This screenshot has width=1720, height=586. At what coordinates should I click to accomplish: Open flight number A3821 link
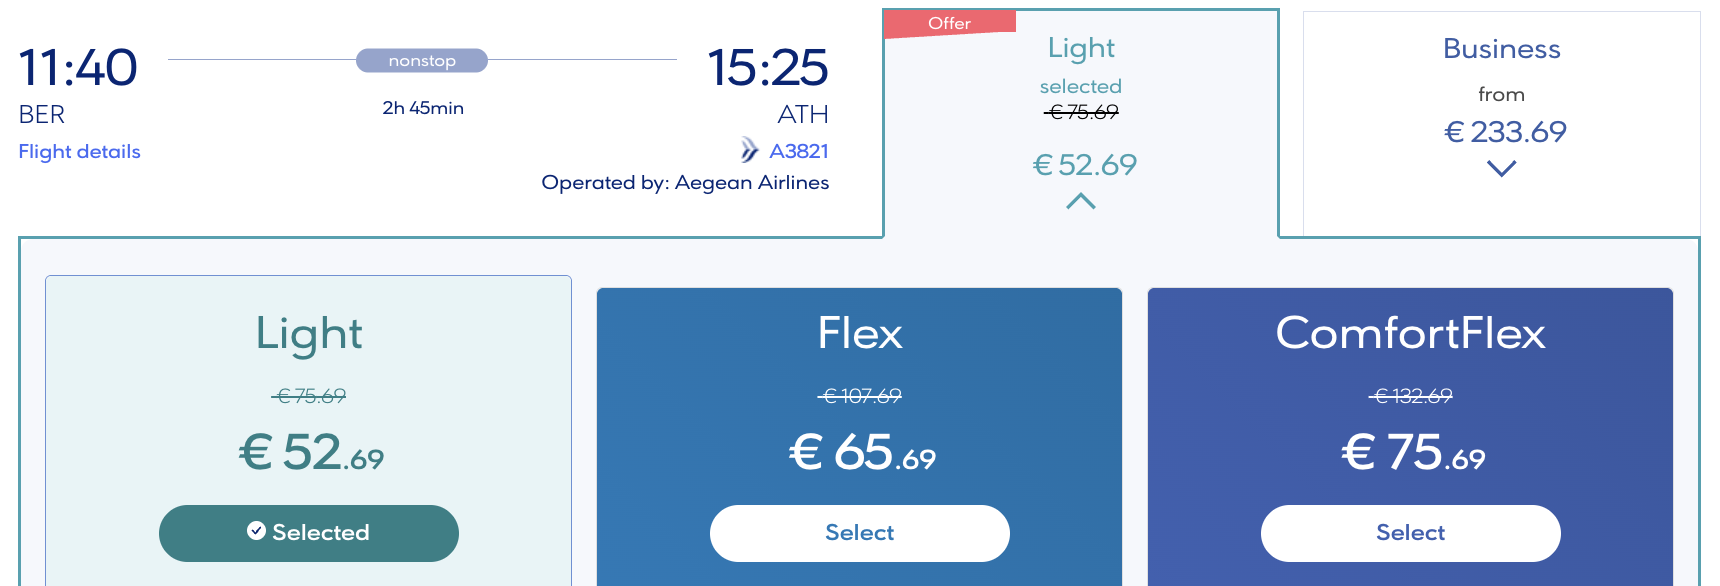click(798, 151)
